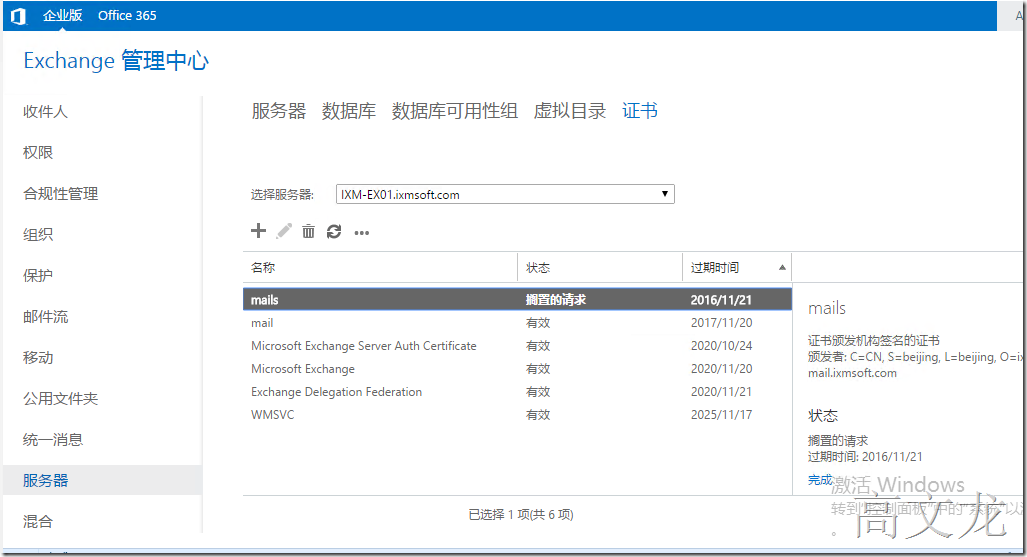This screenshot has height=557, width=1027.
Task: Go to 权限 in sidebar
Action: pyautogui.click(x=38, y=153)
